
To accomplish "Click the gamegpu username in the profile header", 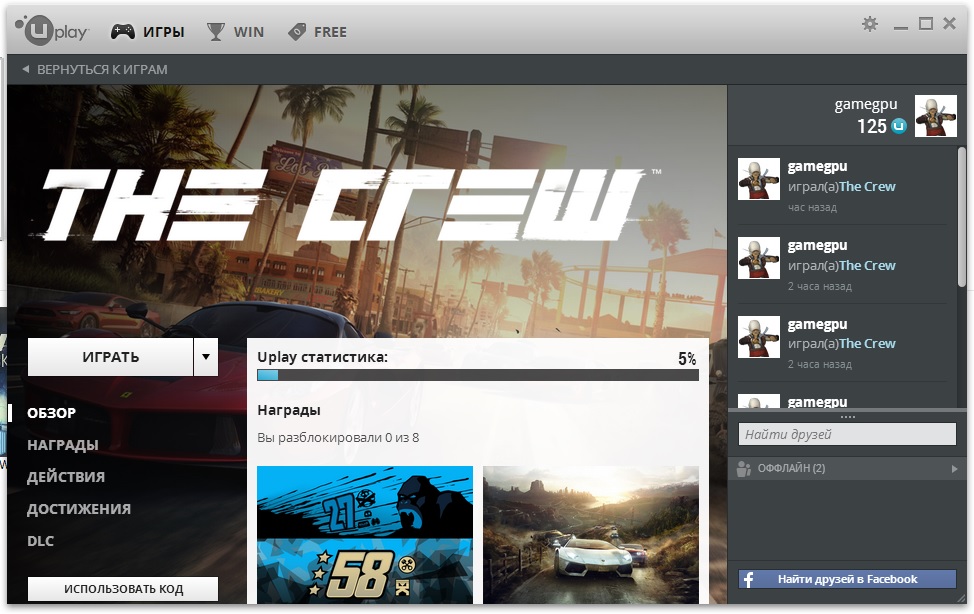I will click(x=866, y=104).
